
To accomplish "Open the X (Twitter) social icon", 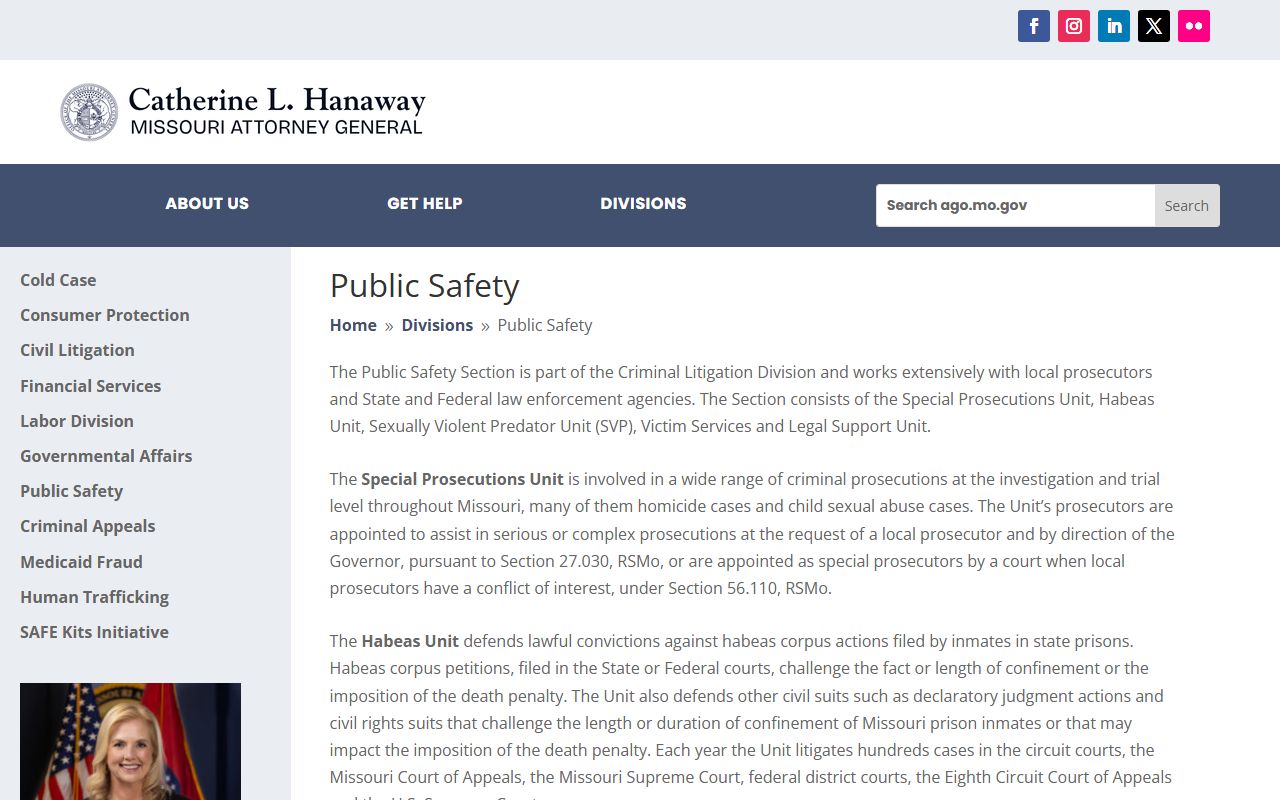I will coord(1154,26).
